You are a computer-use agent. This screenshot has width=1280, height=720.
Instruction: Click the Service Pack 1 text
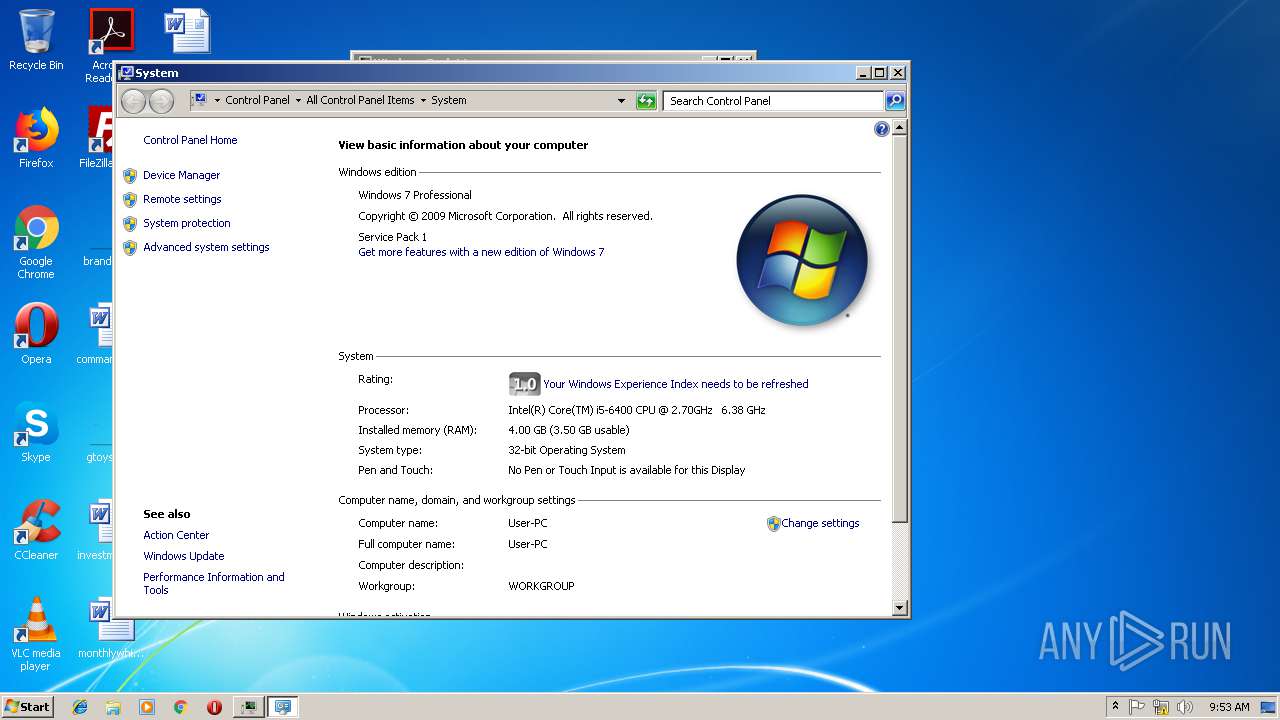[392, 237]
